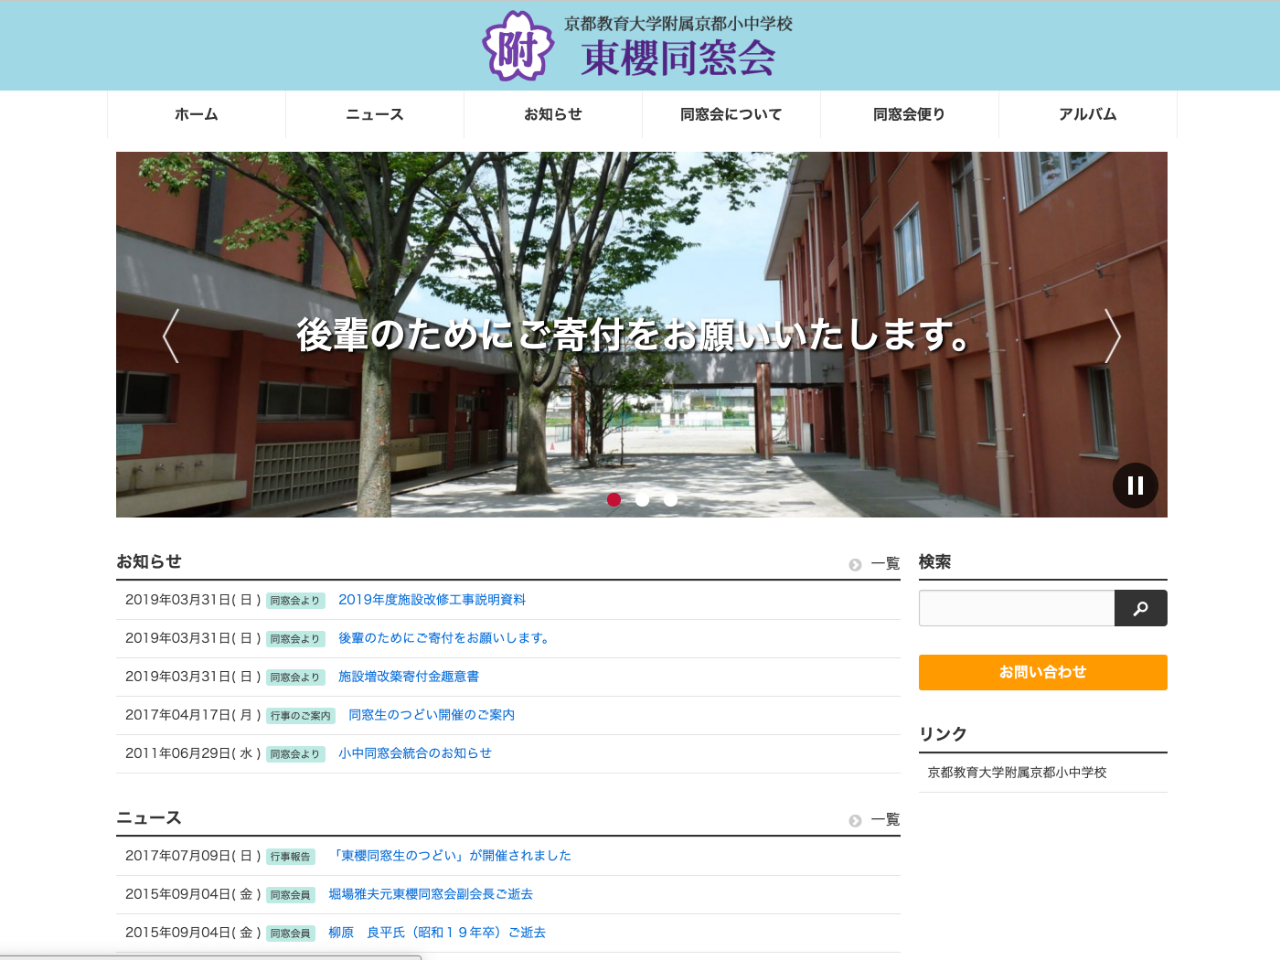Visit 京都教育大学附属京都小中学校 sidebar link
Screen dimensions: 1280x960
(x=1017, y=773)
